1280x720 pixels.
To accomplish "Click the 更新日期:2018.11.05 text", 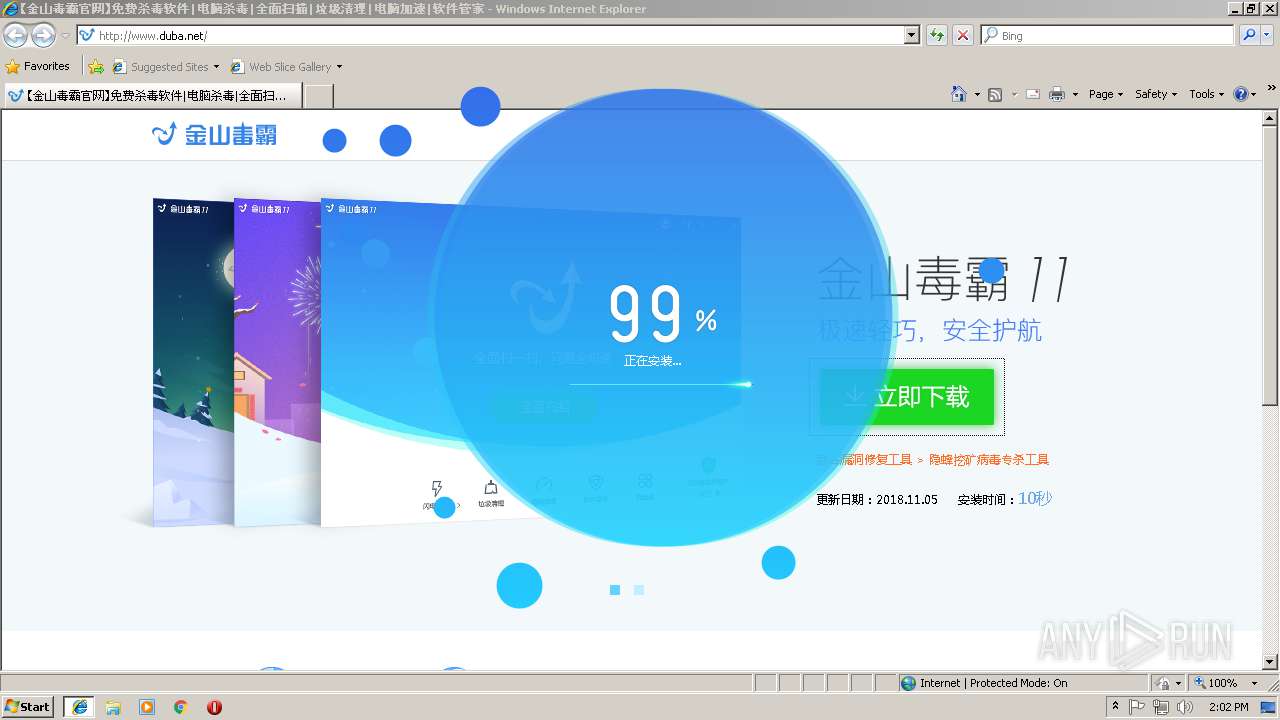I will tap(877, 499).
